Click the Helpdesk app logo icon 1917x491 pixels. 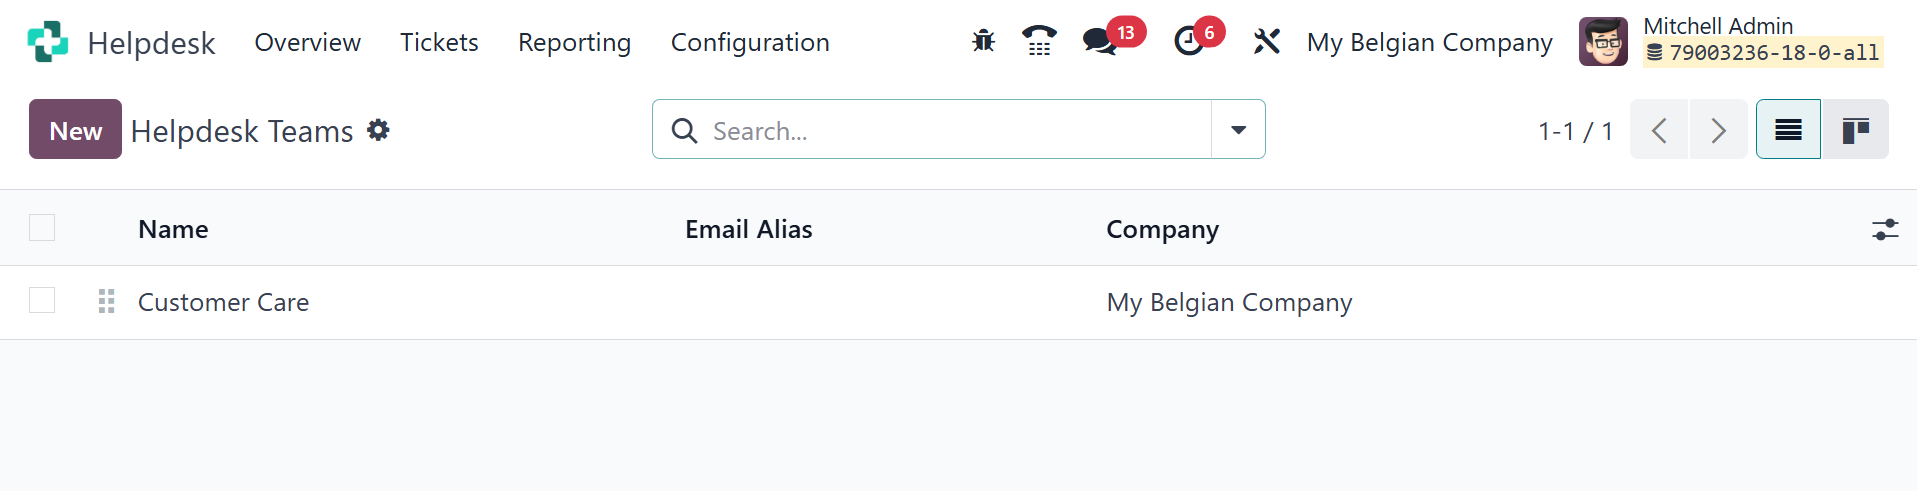48,42
